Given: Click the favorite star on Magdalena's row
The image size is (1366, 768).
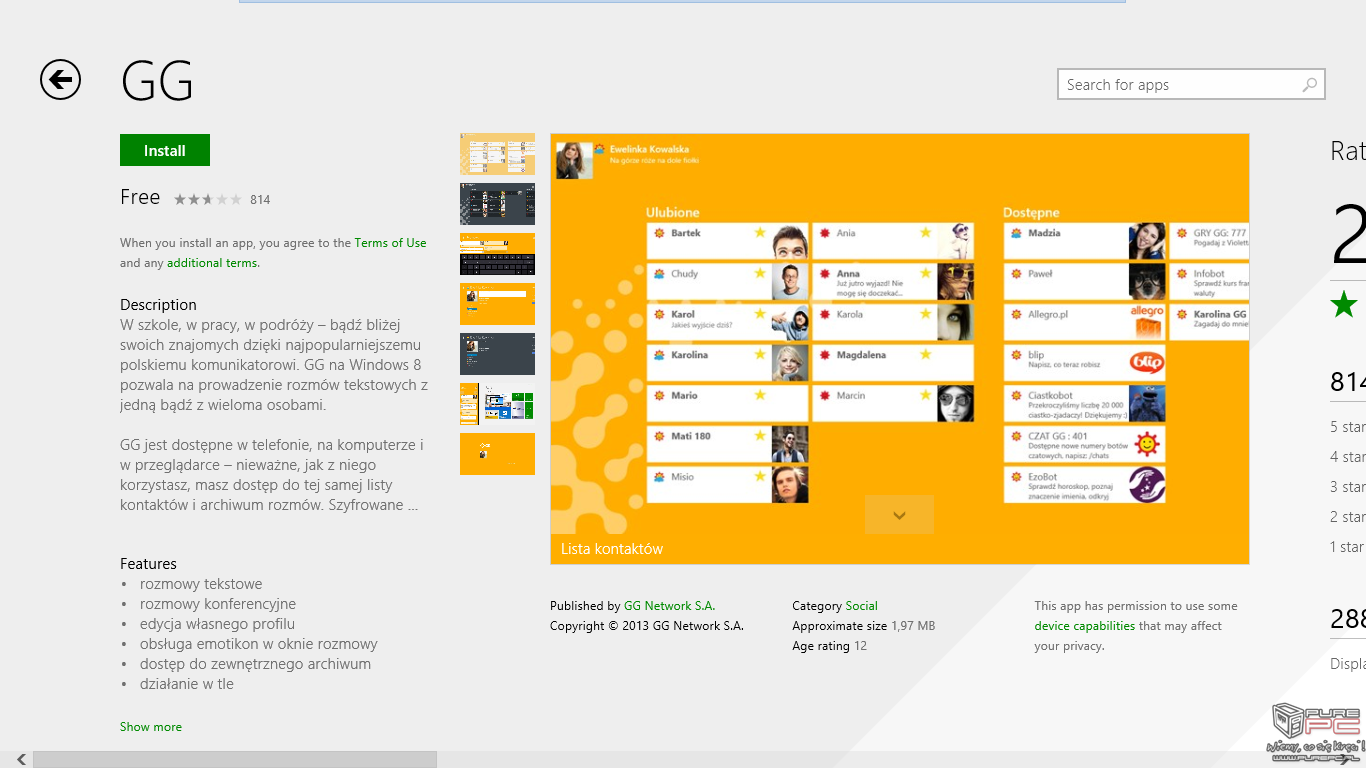Looking at the screenshot, I should (x=925, y=355).
